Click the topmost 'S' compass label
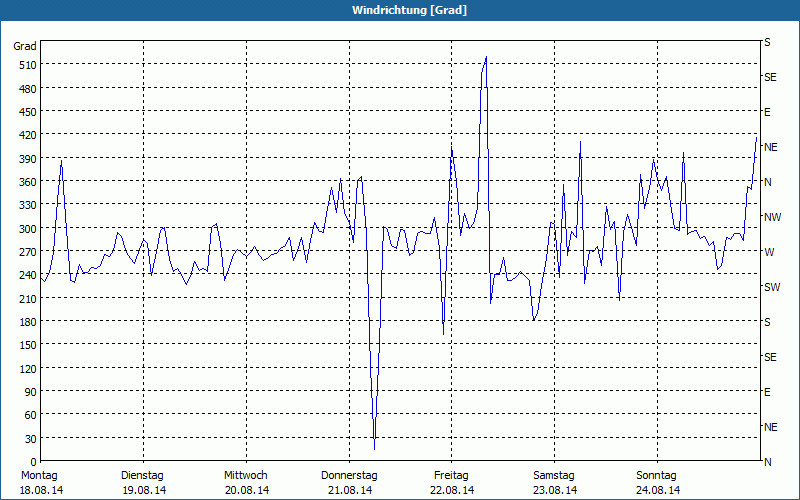The width and height of the screenshot is (800, 500). (767, 42)
